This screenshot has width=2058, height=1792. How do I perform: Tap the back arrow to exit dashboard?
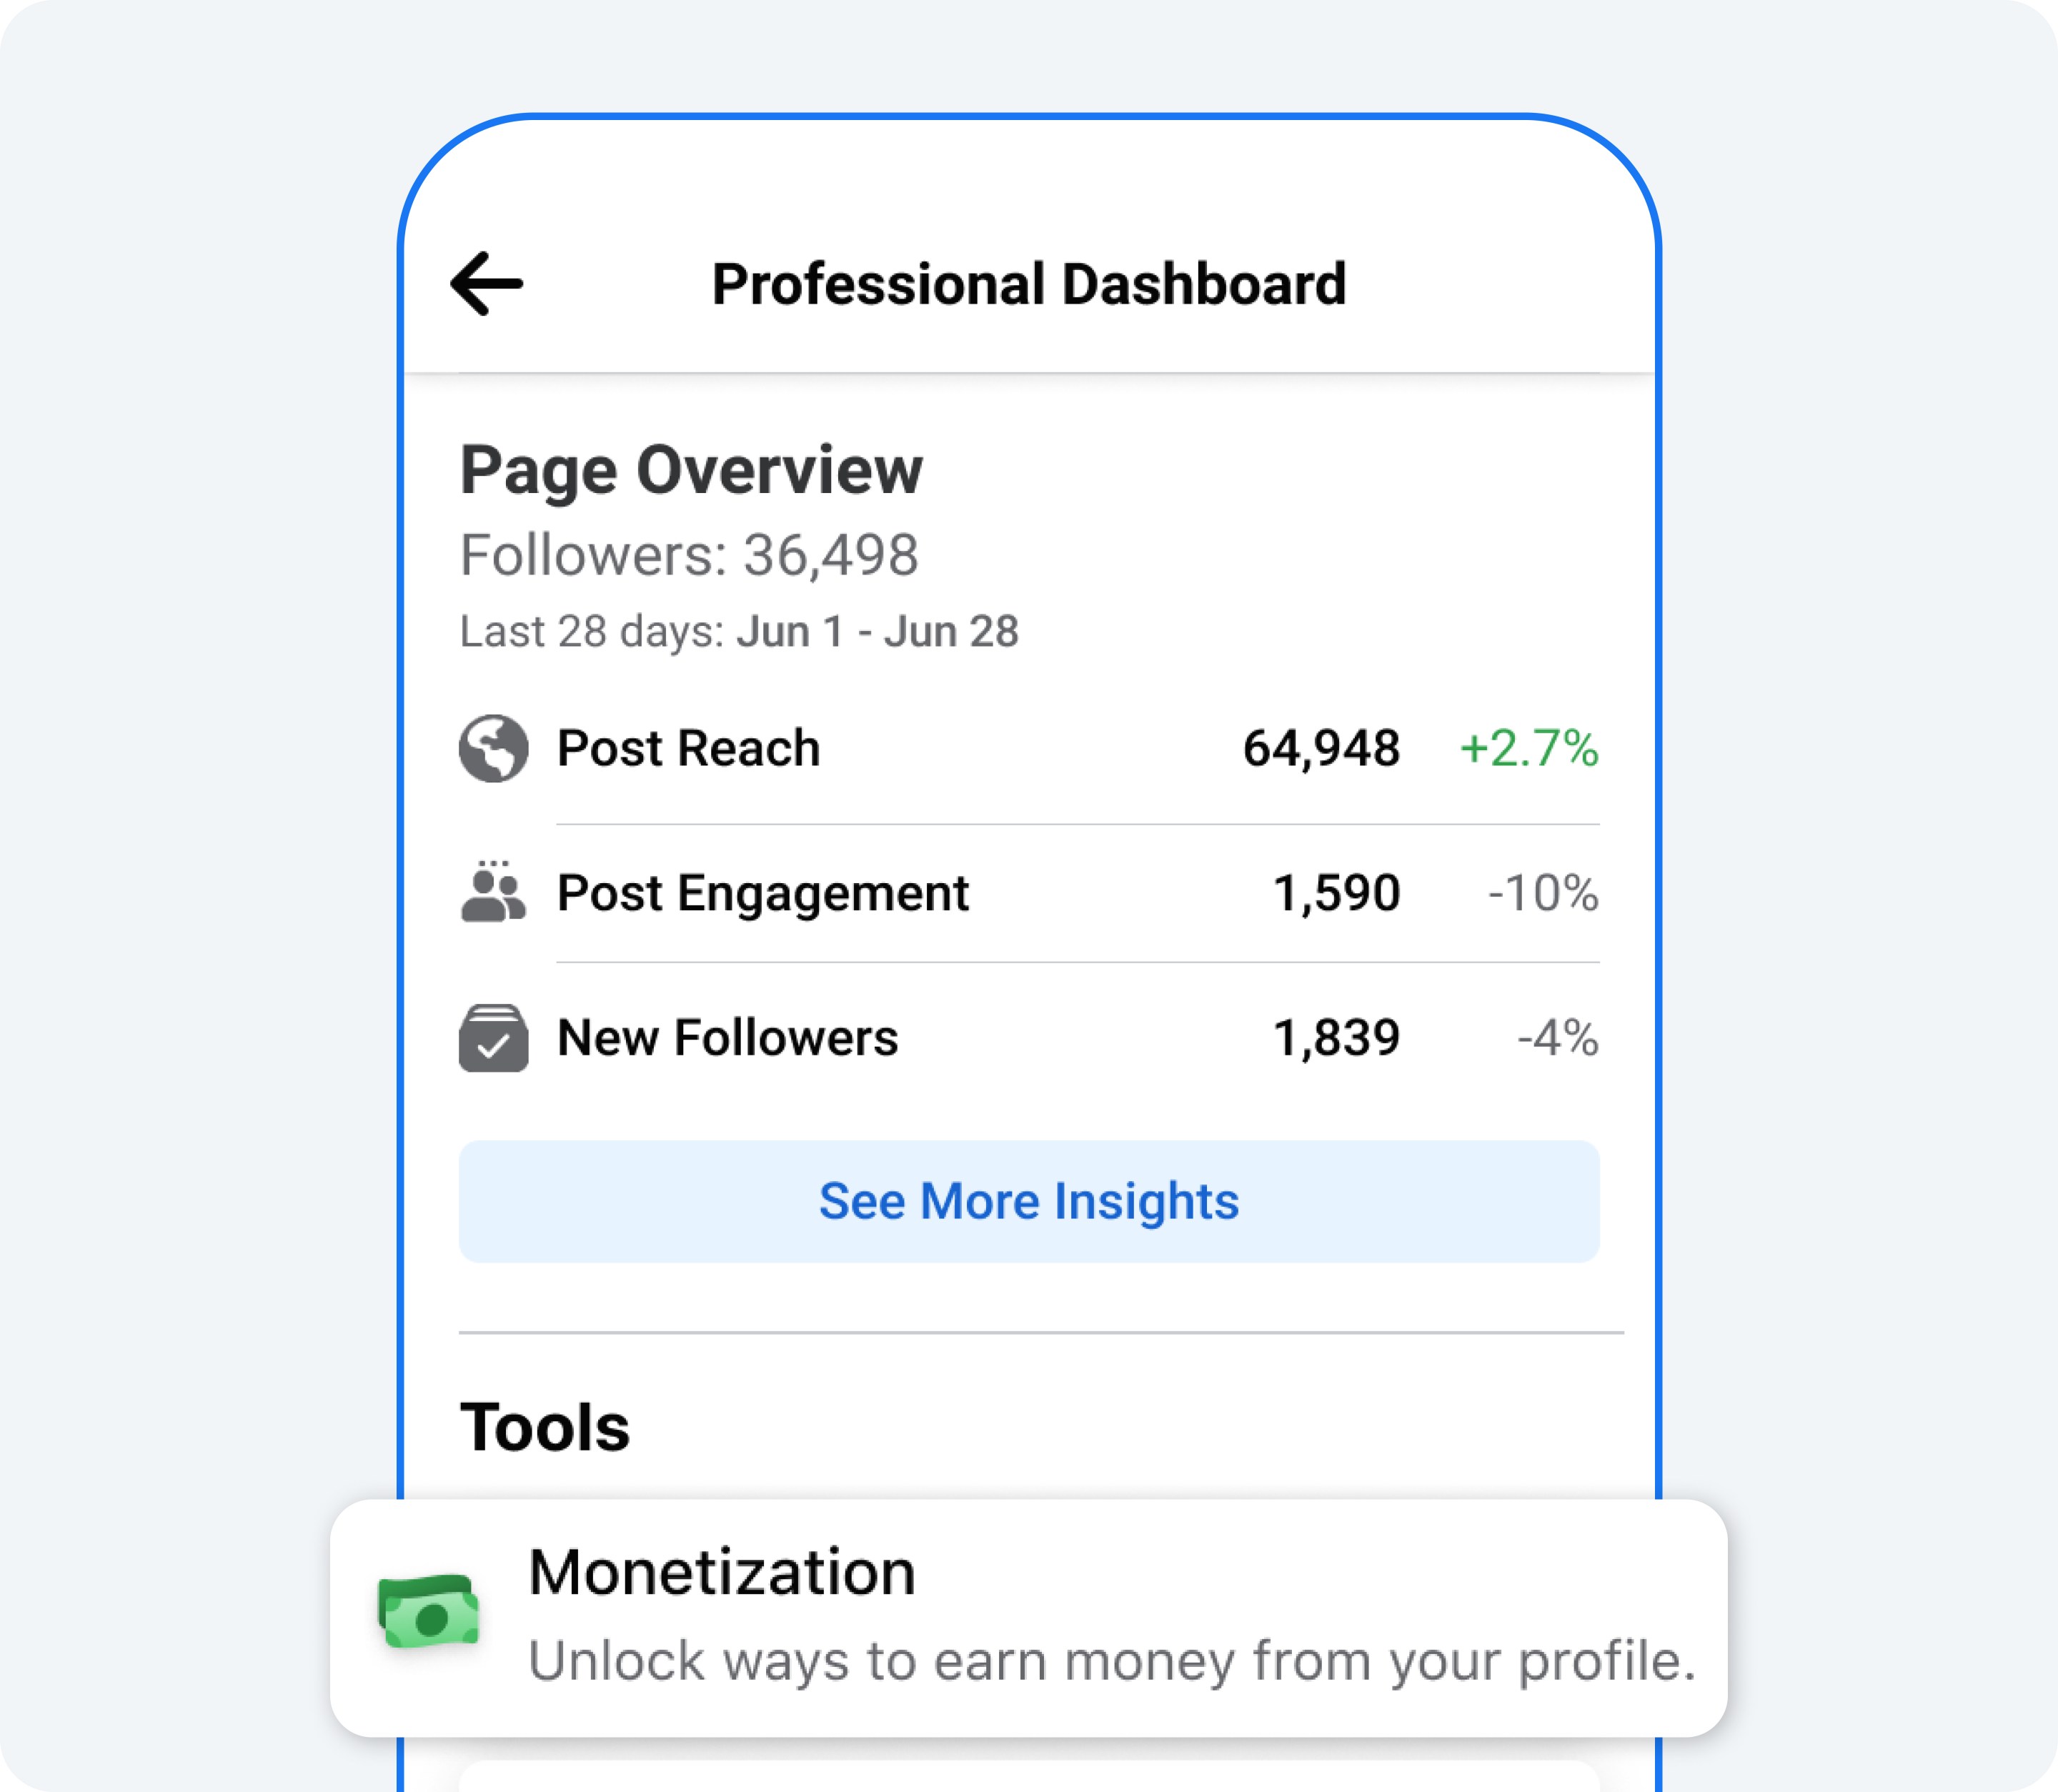485,284
